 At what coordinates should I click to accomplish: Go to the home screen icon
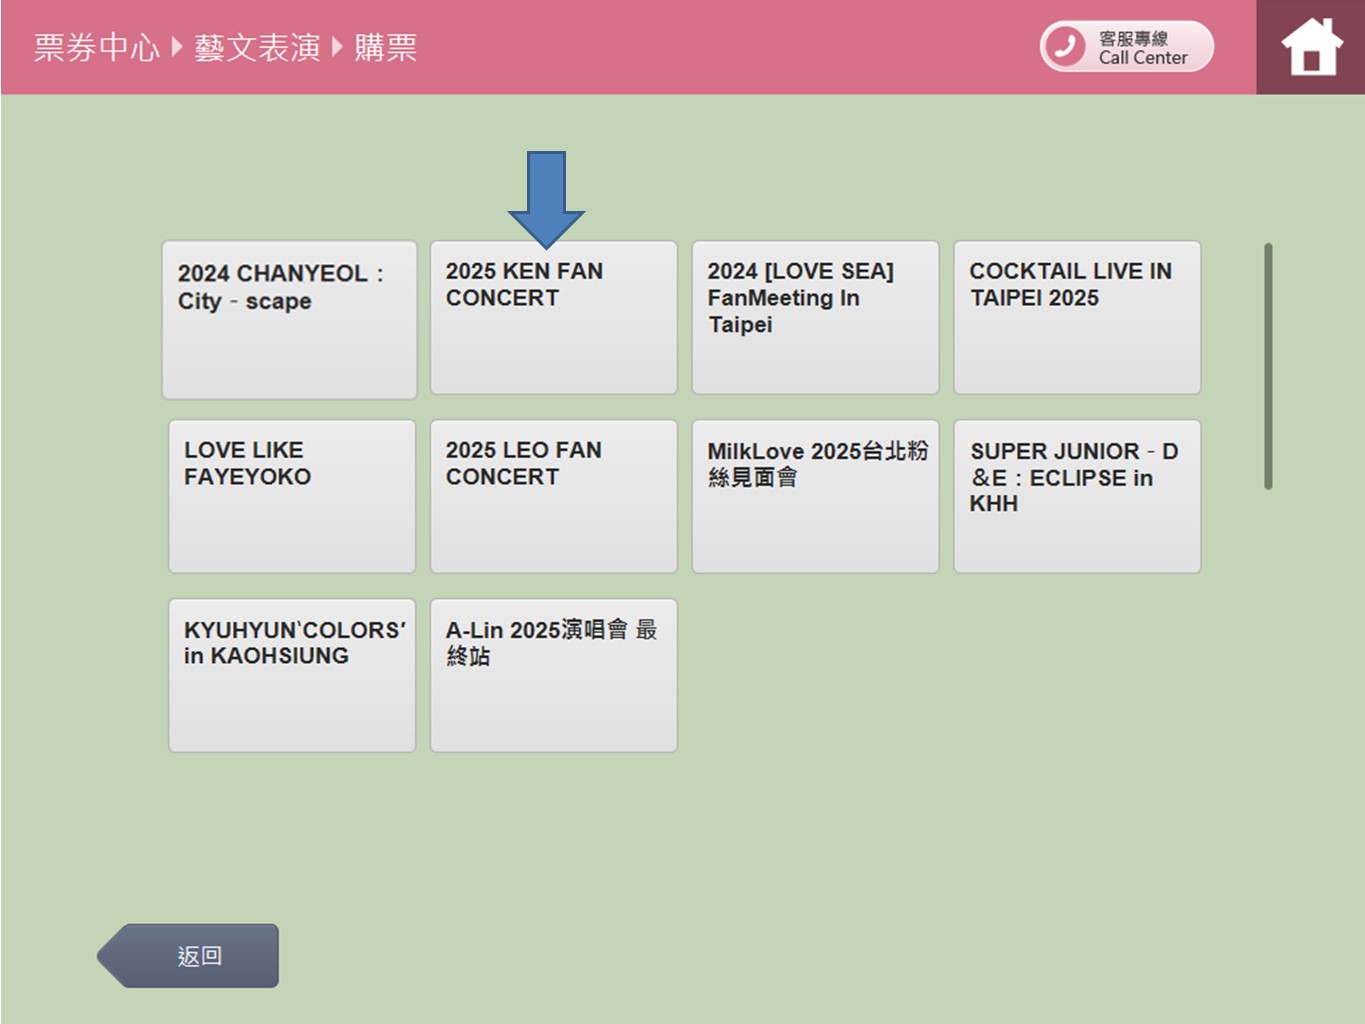pos(1311,47)
